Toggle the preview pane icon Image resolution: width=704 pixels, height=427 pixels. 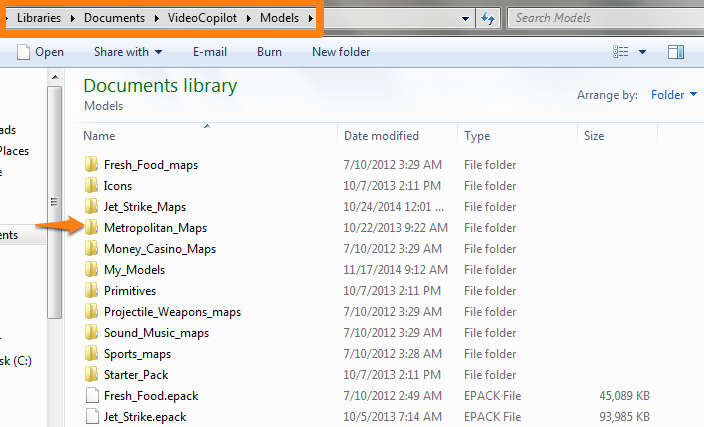[x=676, y=52]
